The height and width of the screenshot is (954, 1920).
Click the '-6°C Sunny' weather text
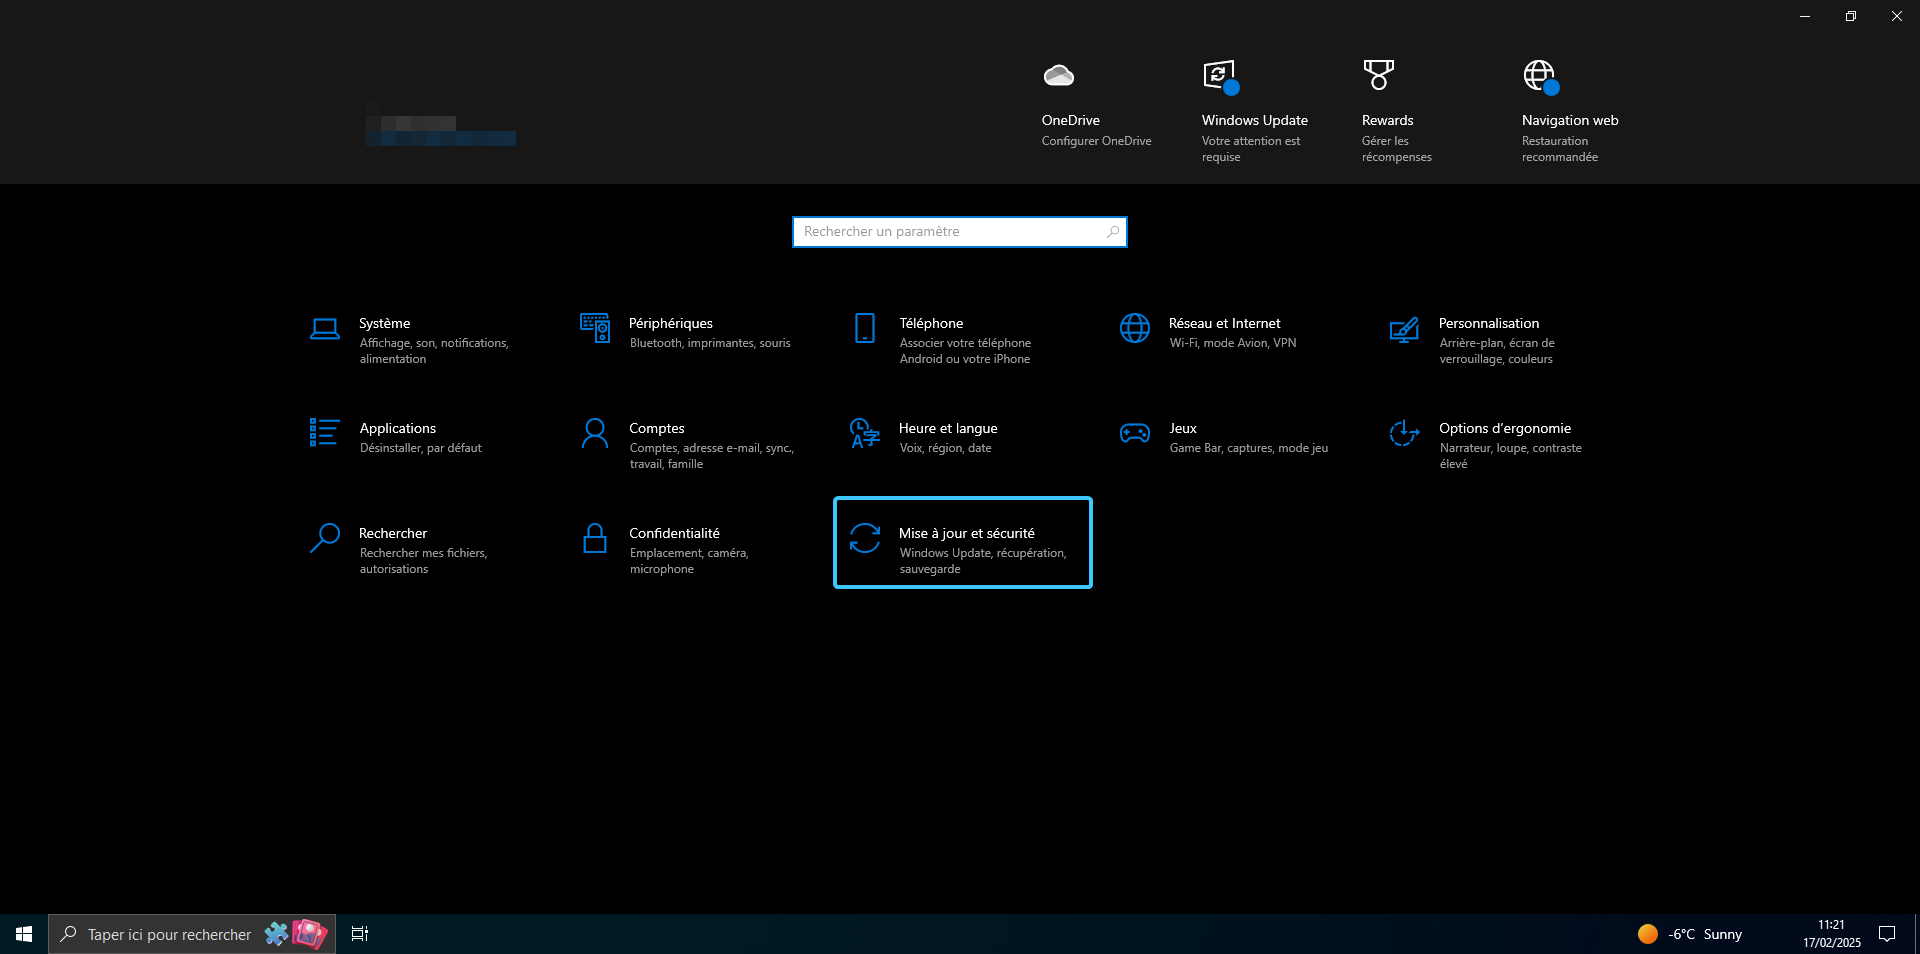pyautogui.click(x=1705, y=934)
